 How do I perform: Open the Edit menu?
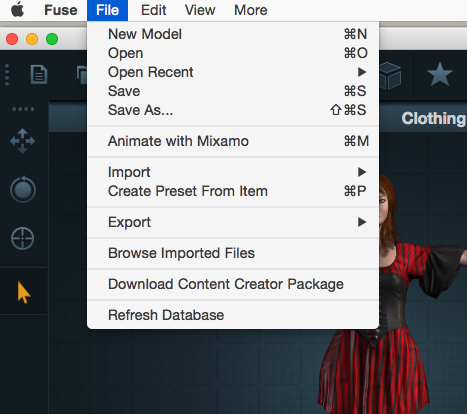(153, 10)
